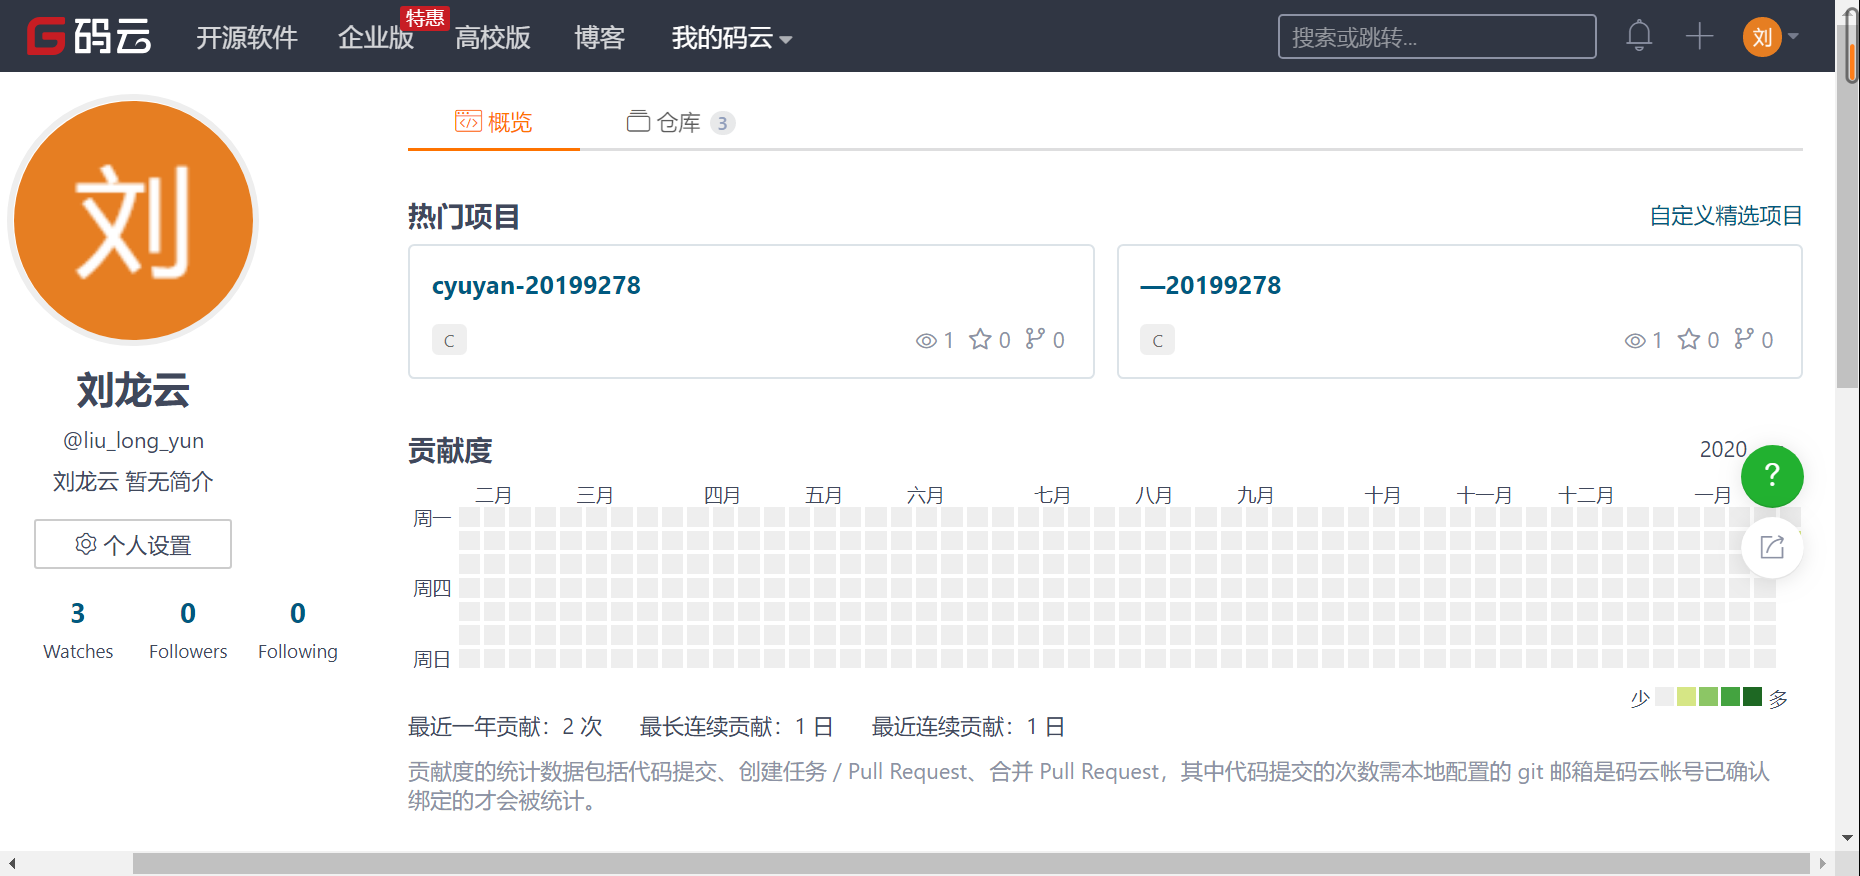This screenshot has width=1860, height=876.
Task: Click the green help question-mark button
Action: click(1771, 475)
